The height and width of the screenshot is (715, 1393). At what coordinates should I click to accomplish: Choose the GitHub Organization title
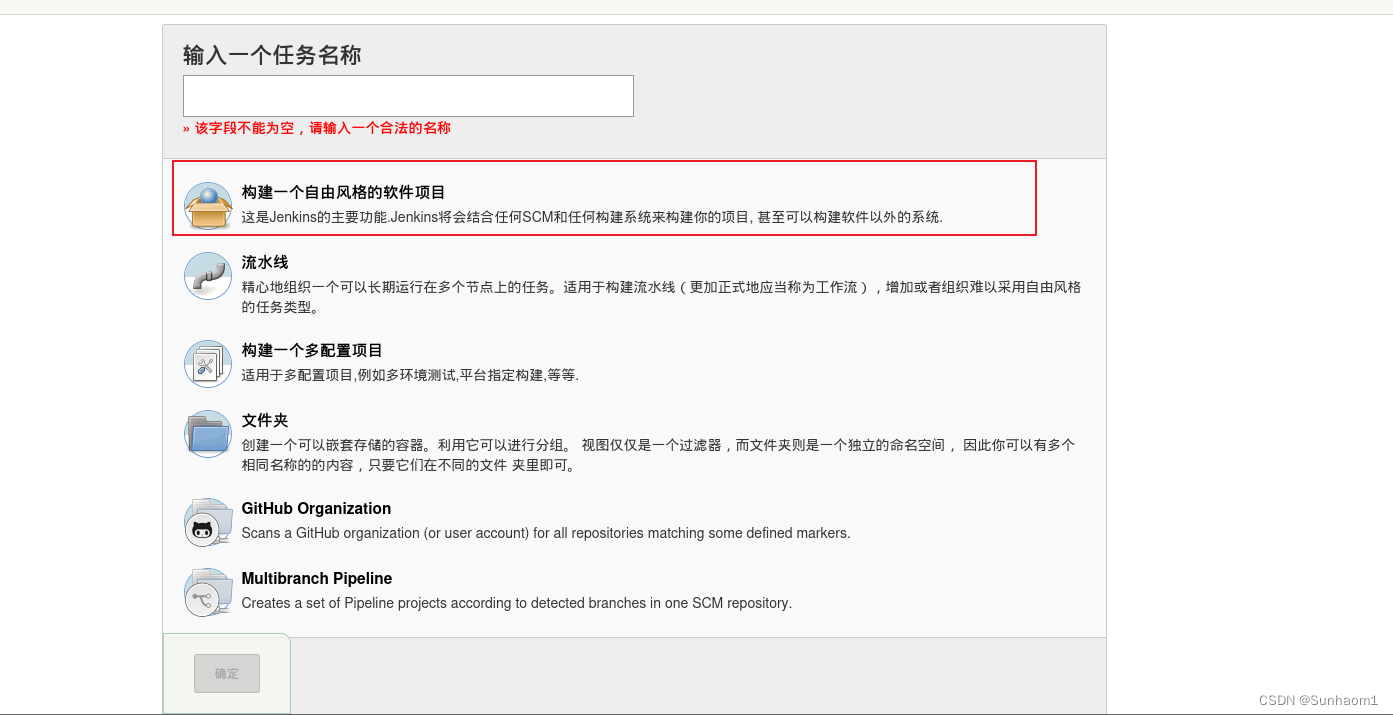(x=316, y=508)
